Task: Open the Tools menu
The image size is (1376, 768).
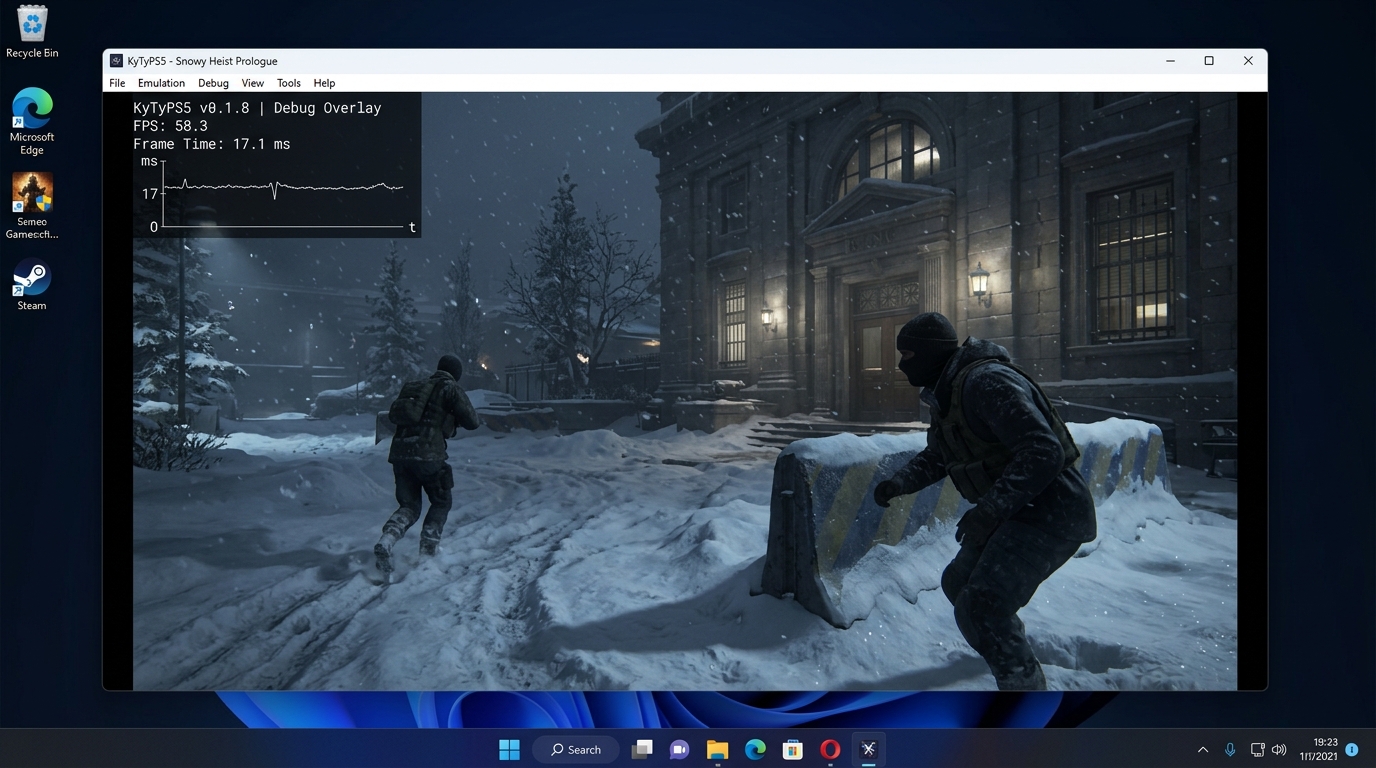Action: point(289,83)
